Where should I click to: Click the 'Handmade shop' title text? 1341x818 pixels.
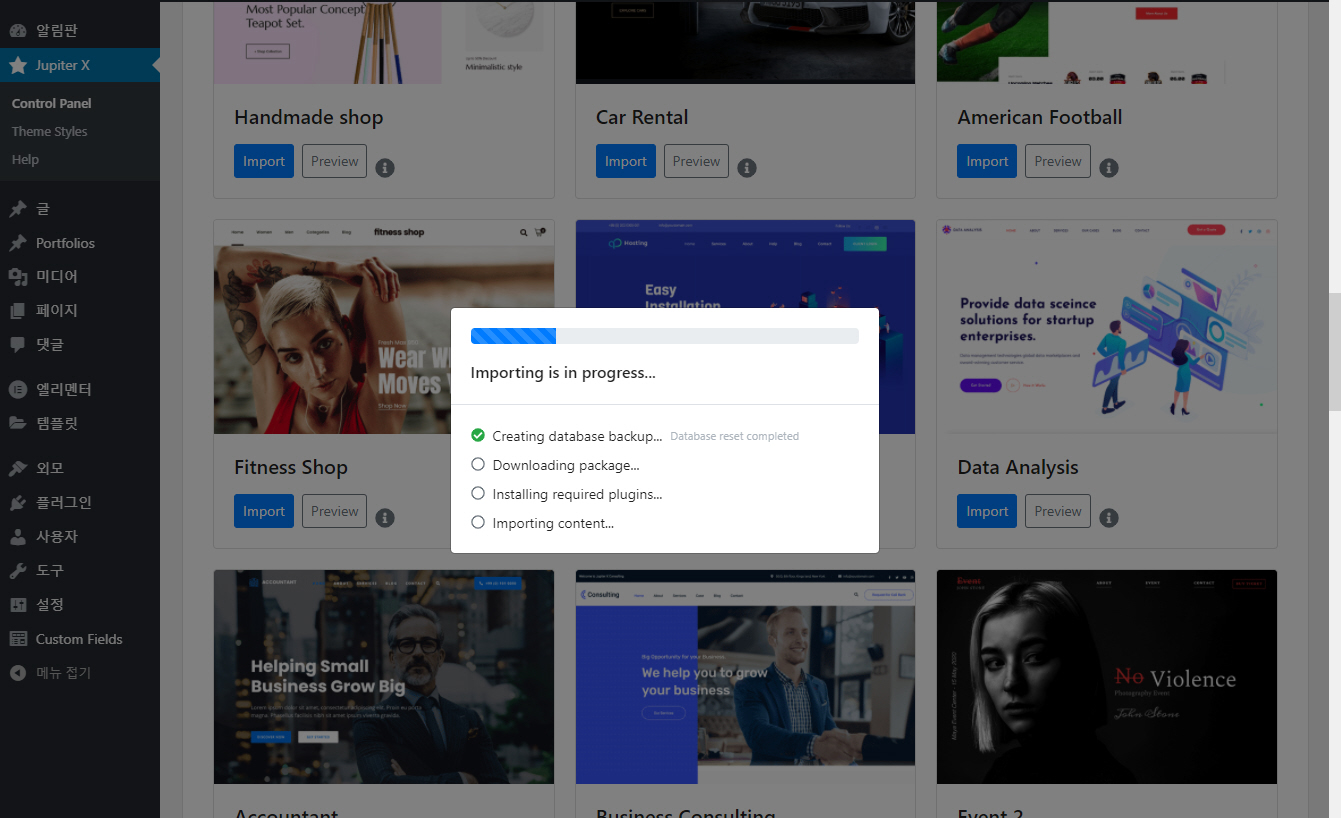pyautogui.click(x=309, y=117)
